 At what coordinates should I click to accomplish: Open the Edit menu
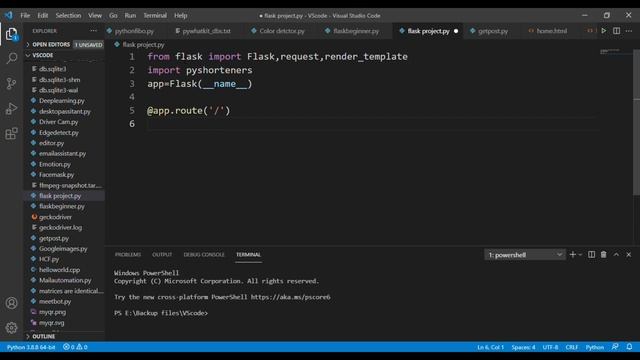point(43,16)
